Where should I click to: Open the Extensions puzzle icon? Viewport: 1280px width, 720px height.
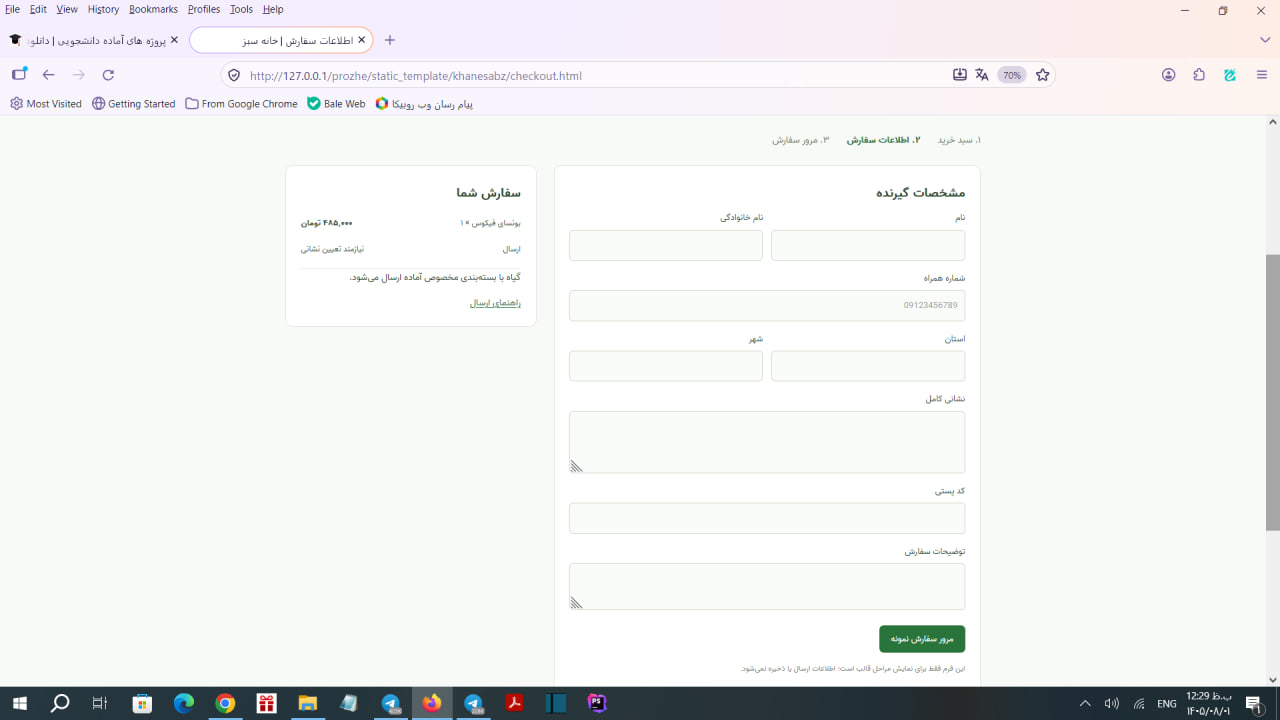coord(1199,75)
